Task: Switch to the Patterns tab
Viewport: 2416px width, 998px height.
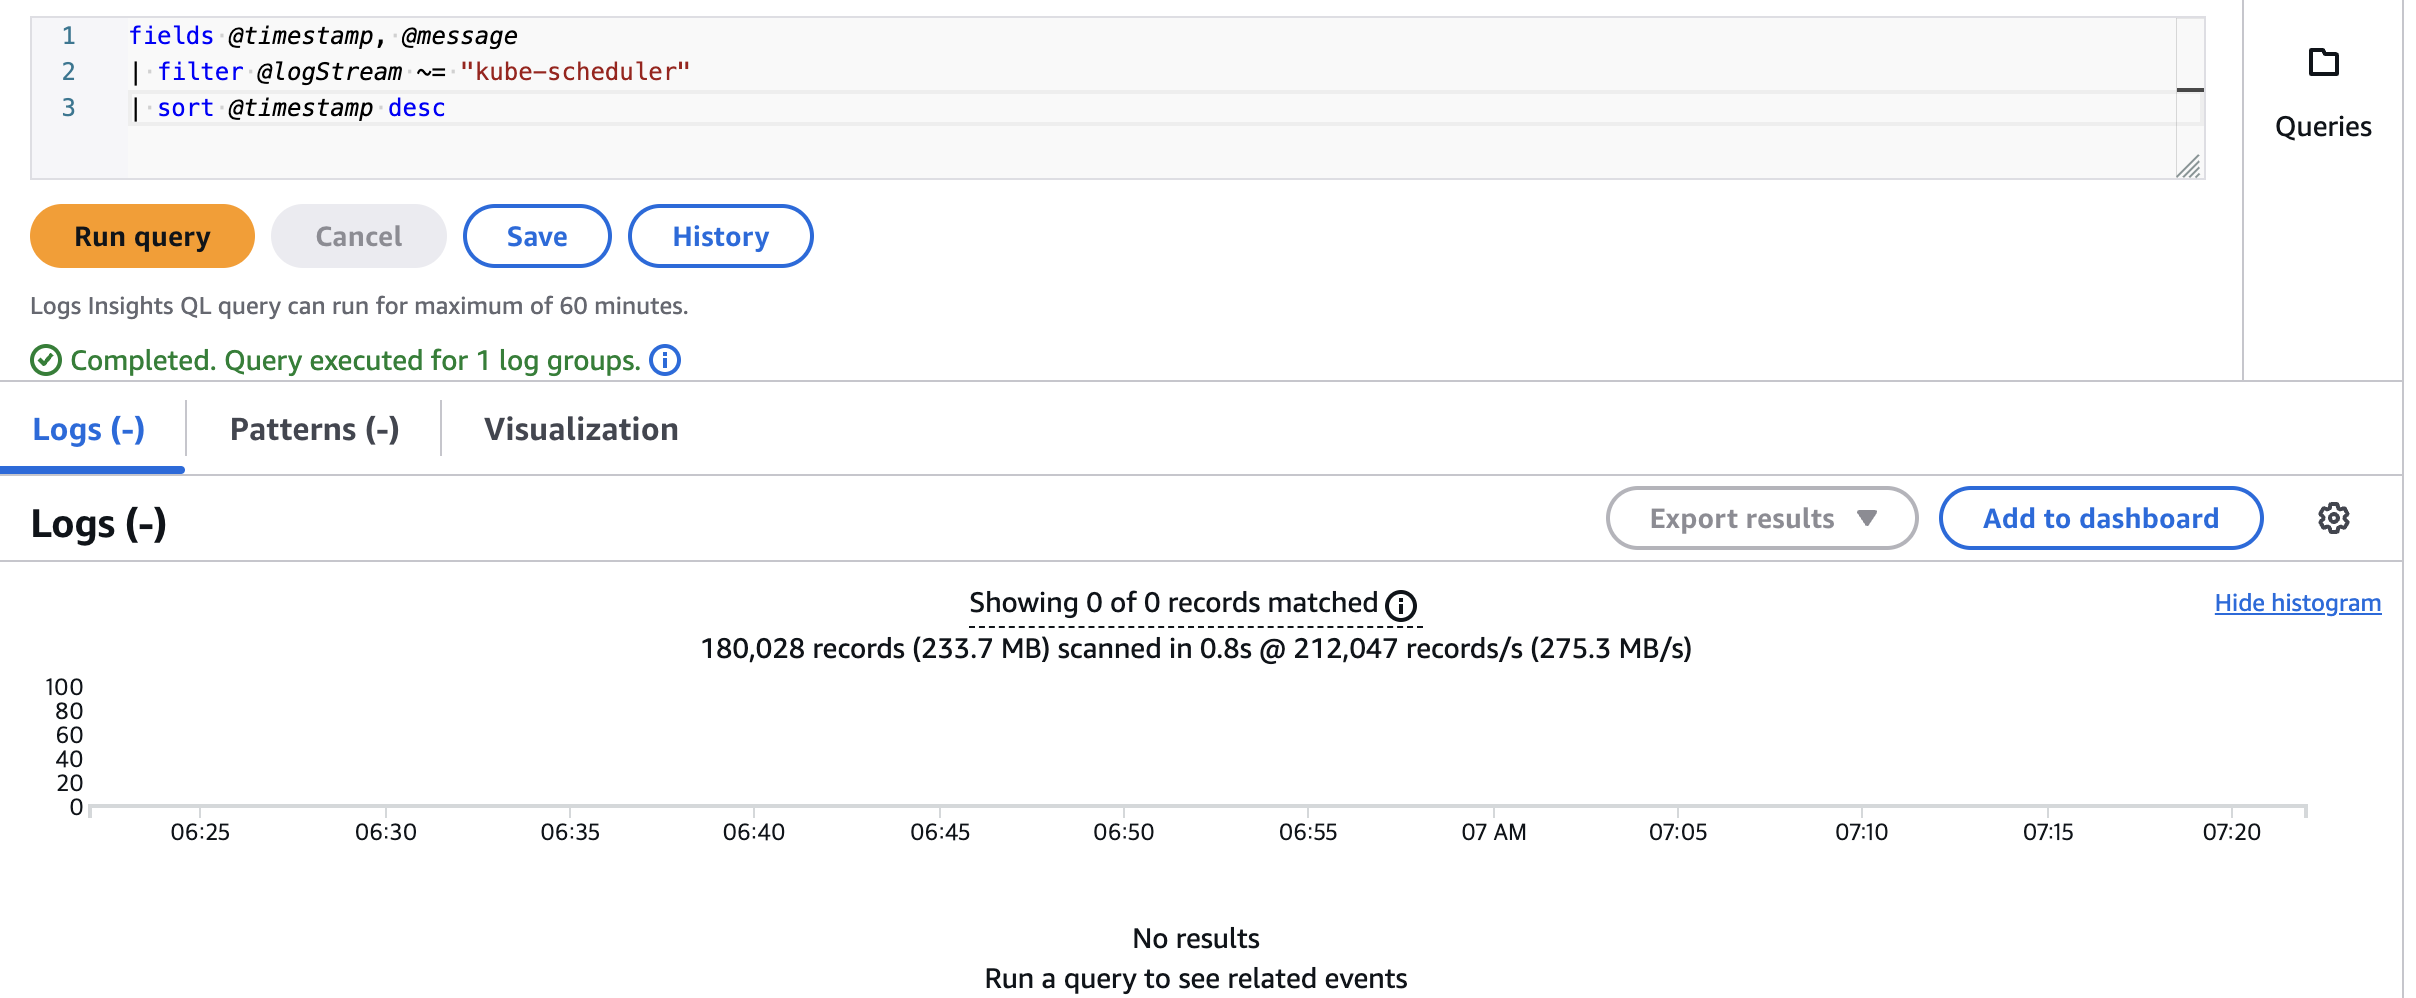Action: 314,429
